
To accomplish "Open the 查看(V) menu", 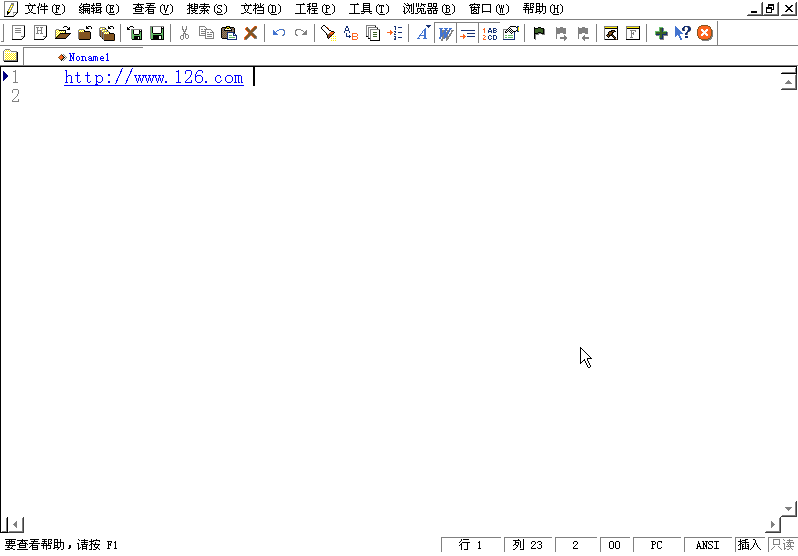I will click(153, 9).
